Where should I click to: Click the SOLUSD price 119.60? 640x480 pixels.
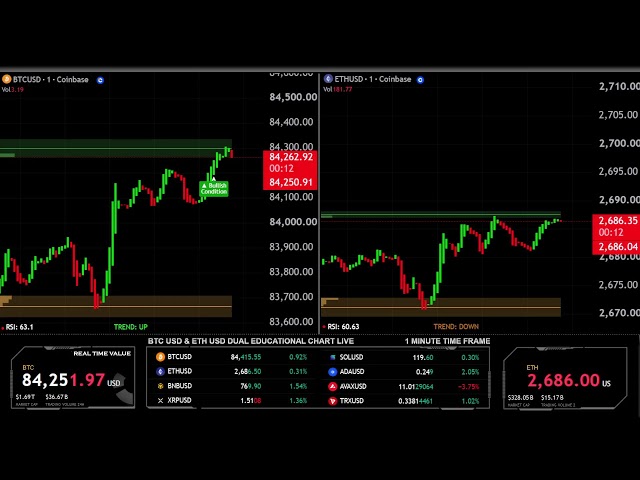423,358
